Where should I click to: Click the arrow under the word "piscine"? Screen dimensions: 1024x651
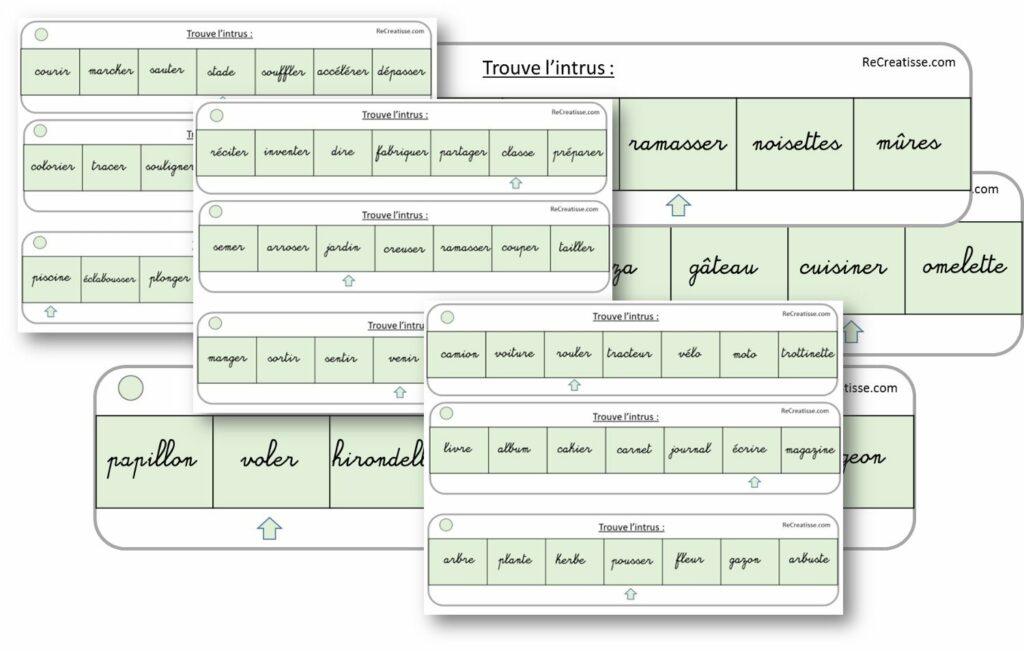pyautogui.click(x=51, y=311)
